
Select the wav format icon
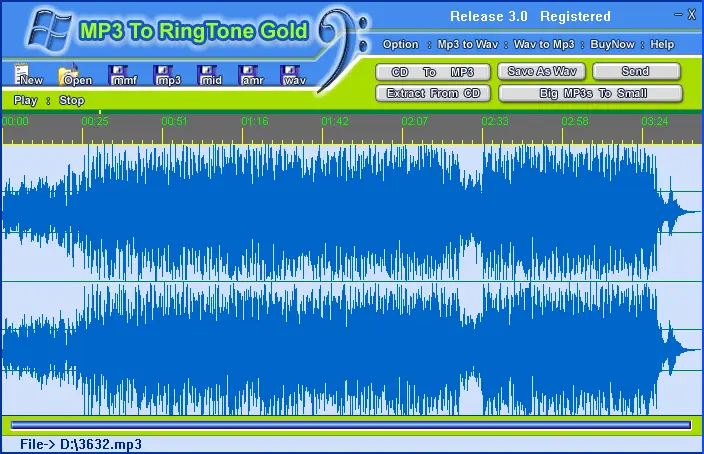tap(294, 75)
